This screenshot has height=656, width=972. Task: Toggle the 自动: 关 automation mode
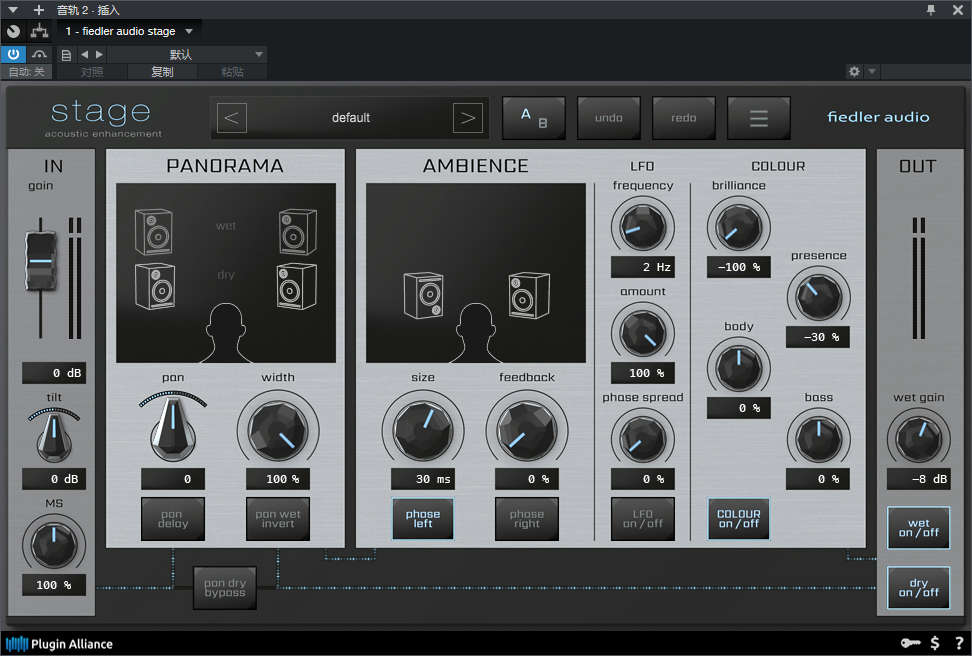(27, 72)
